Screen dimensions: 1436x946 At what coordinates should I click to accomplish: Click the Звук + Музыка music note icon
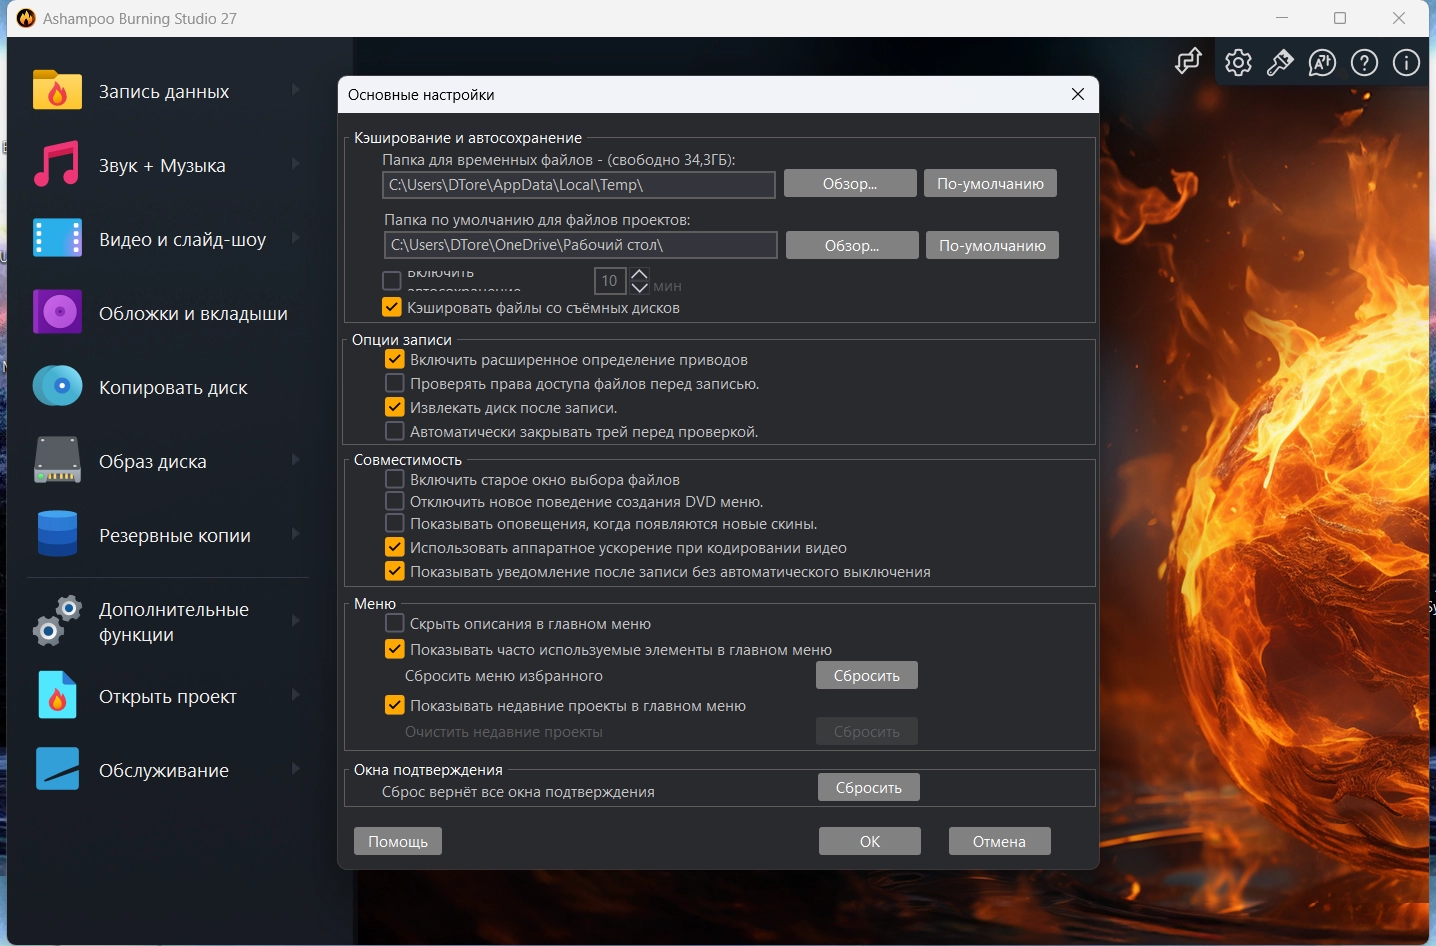[x=57, y=165]
